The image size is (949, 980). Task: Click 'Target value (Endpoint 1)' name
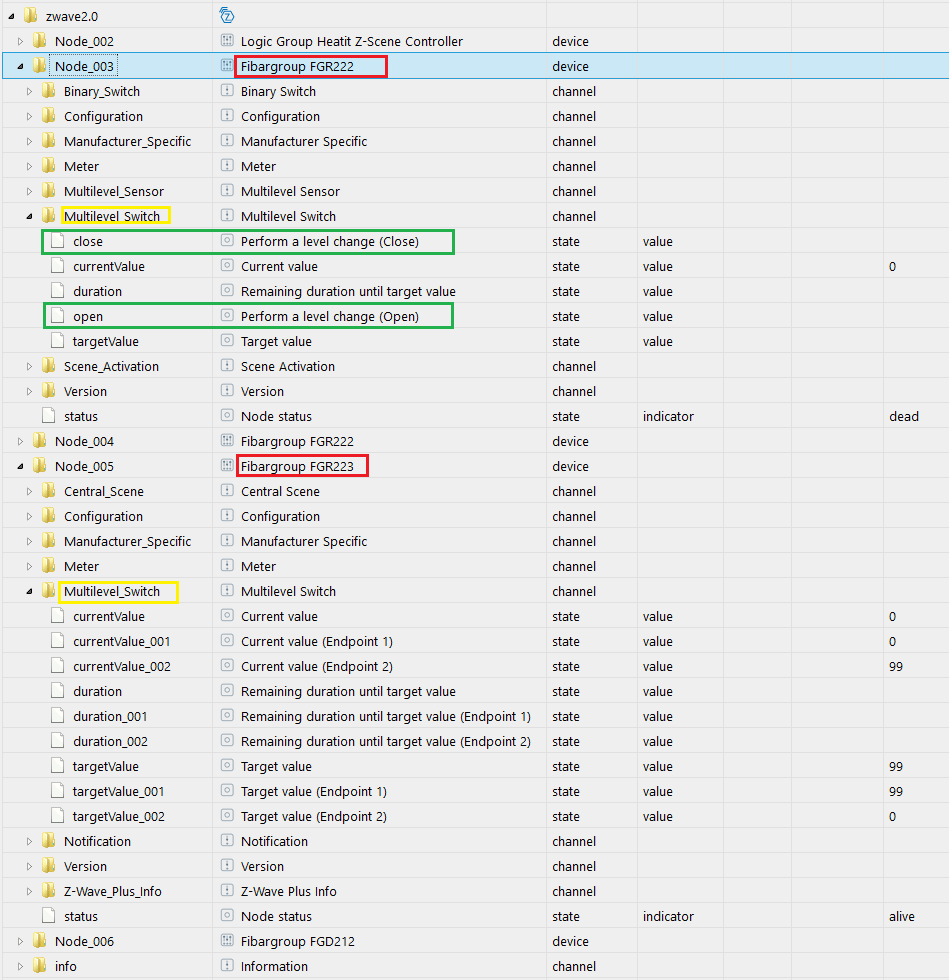click(314, 791)
